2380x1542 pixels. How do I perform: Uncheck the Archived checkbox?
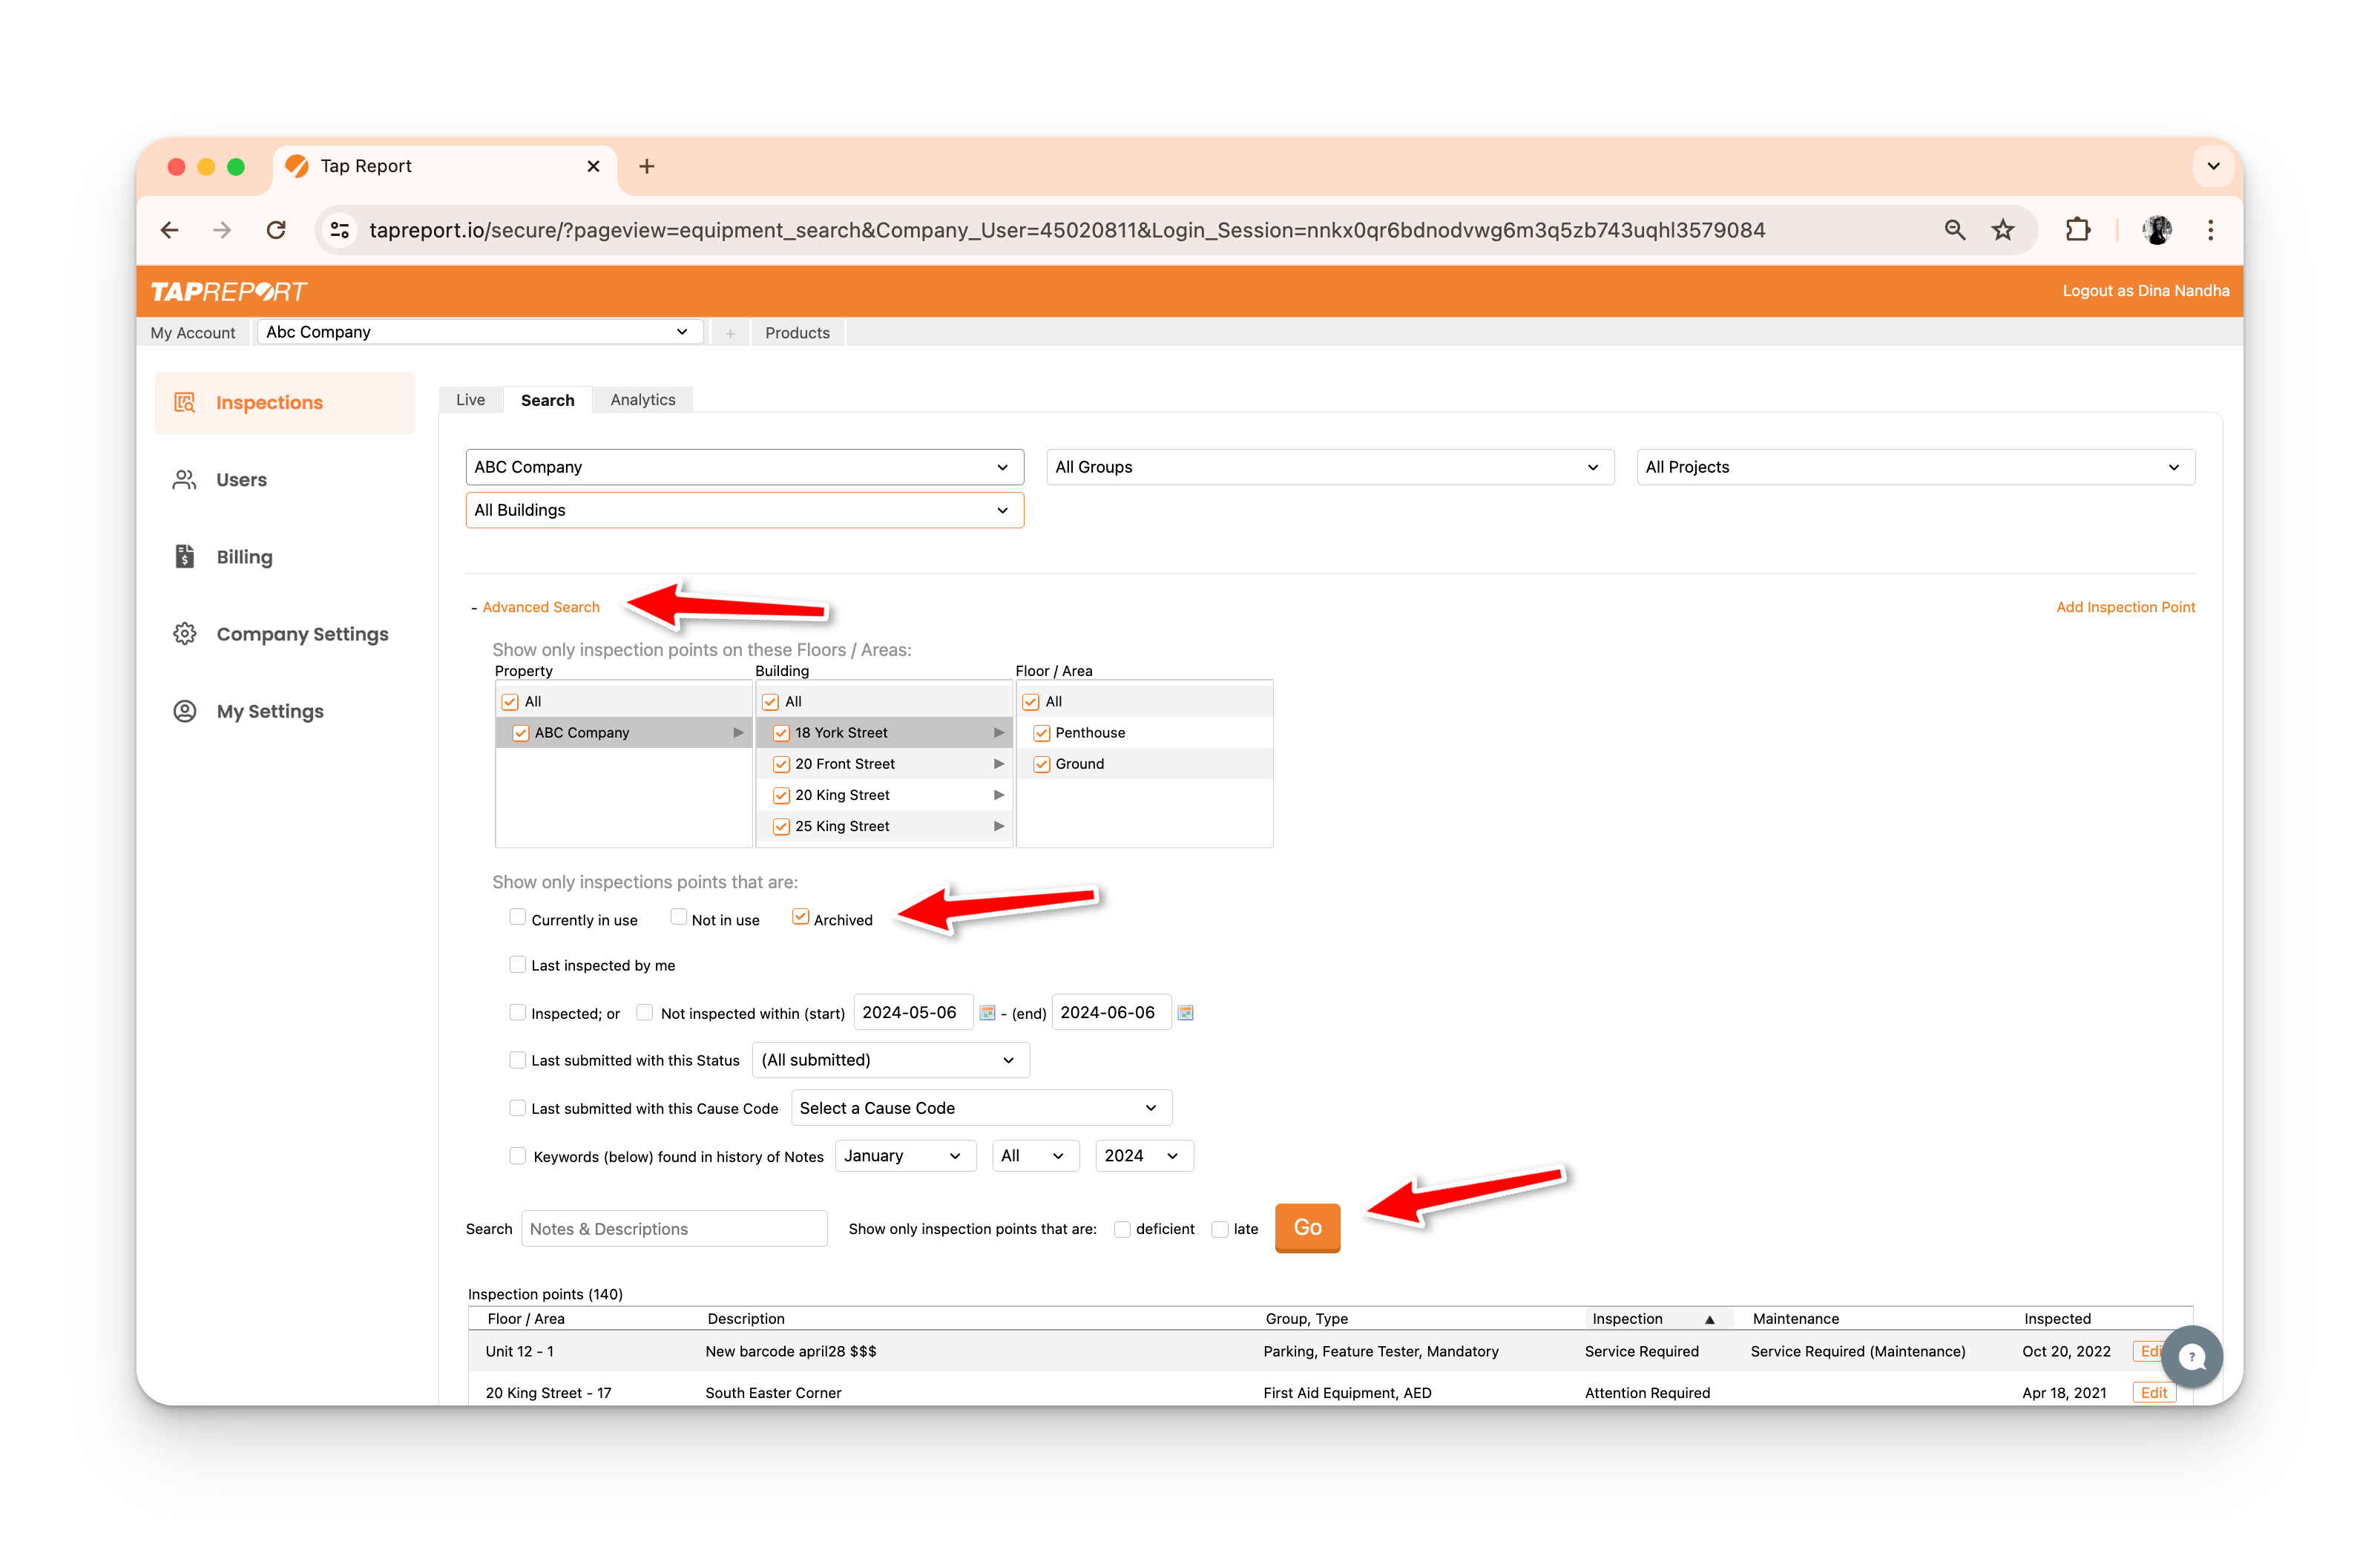point(800,918)
